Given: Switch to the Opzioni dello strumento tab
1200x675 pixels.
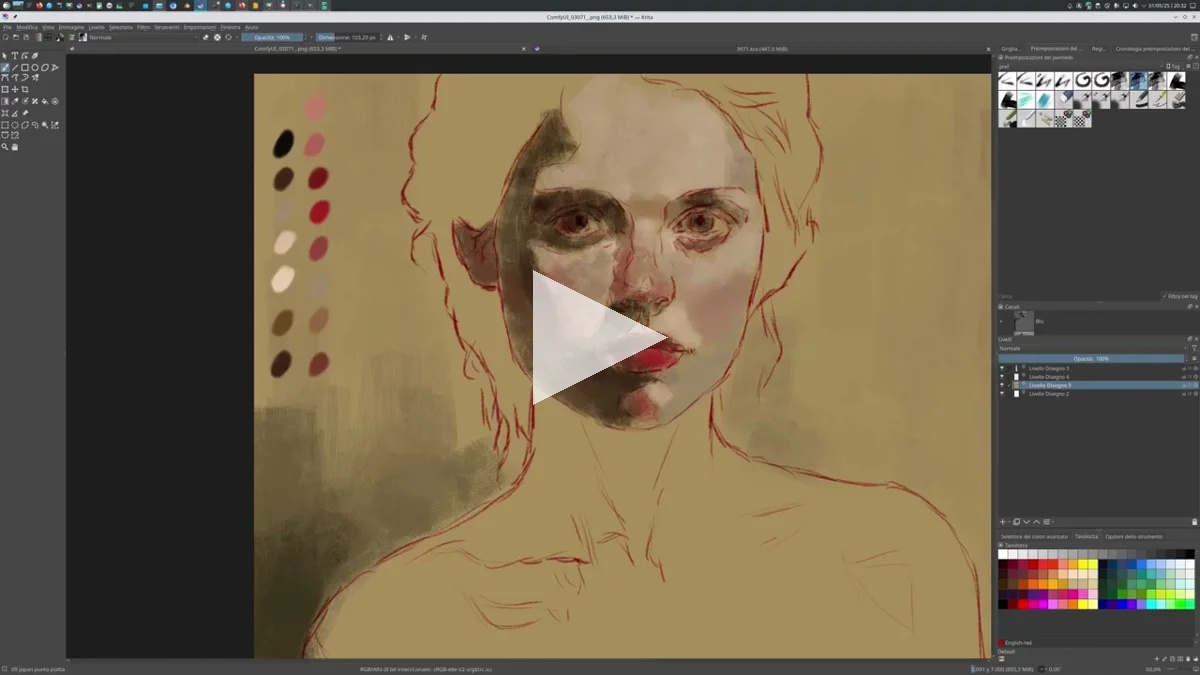Looking at the screenshot, I should pos(1133,536).
